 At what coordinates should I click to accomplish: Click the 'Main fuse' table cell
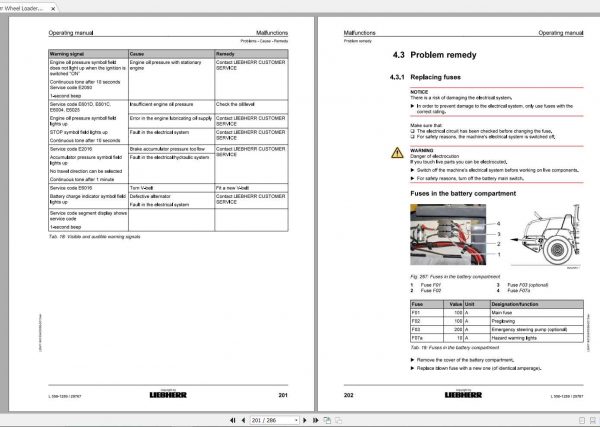tap(537, 313)
